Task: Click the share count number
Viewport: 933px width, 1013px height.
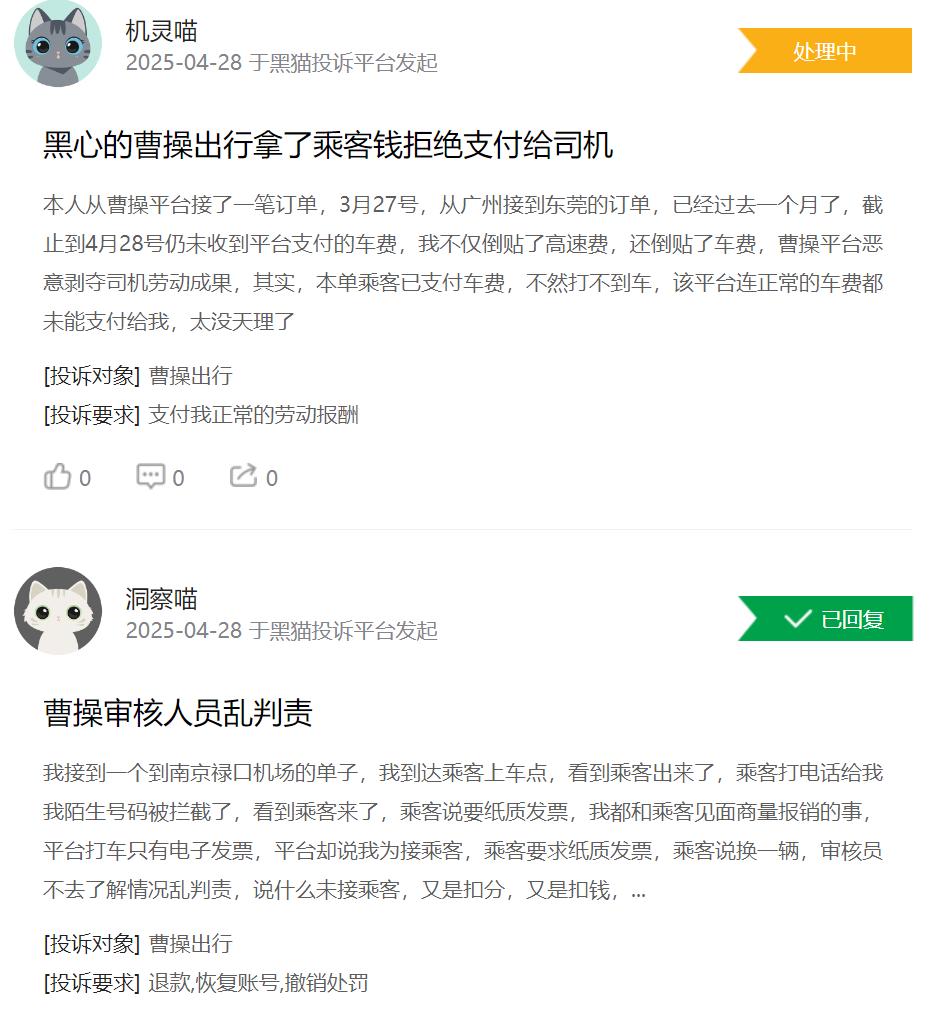Action: 271,478
